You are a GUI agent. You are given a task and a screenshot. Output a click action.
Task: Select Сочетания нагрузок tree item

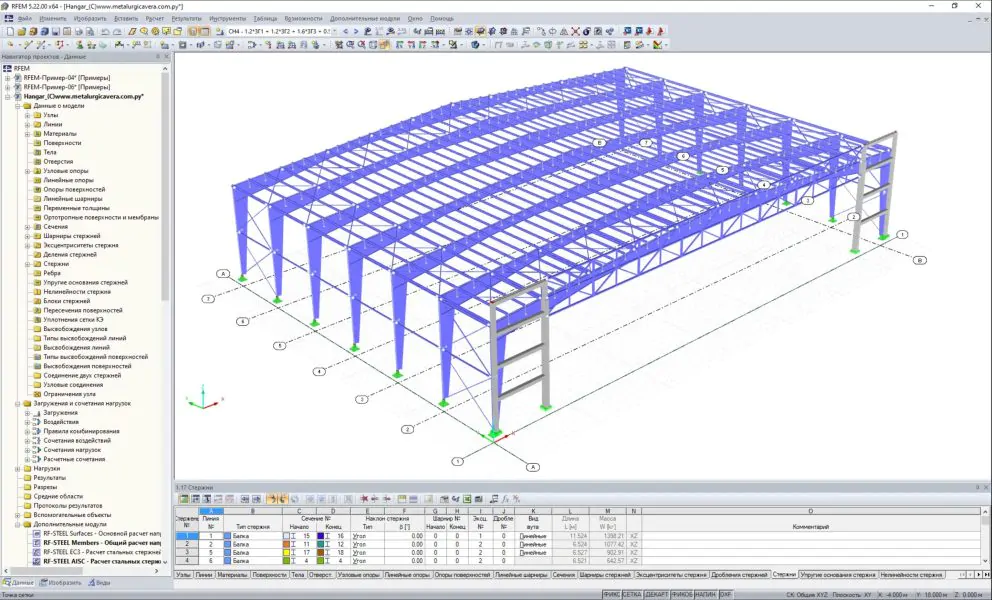(x=71, y=450)
